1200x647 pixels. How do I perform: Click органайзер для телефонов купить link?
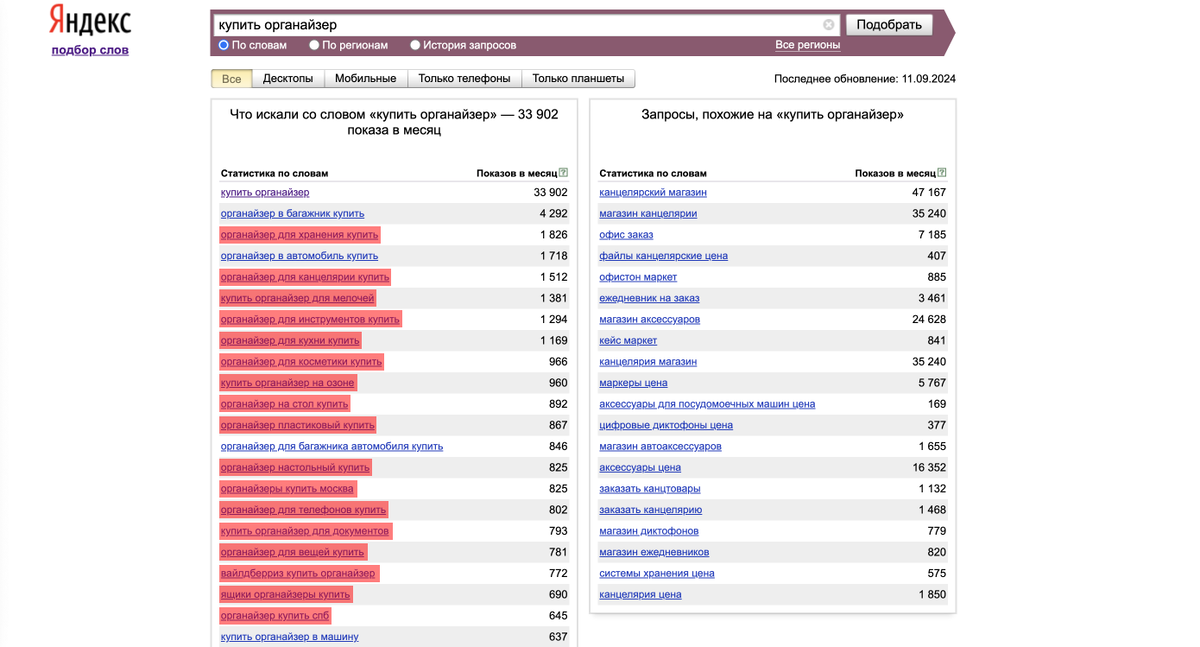[303, 510]
